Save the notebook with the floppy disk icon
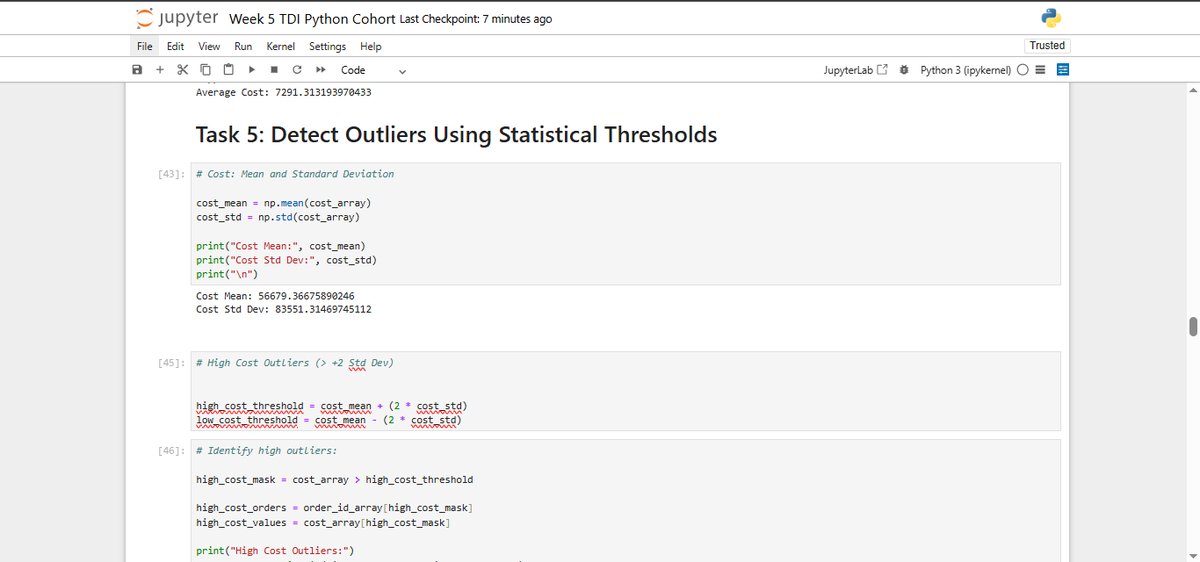 137,70
